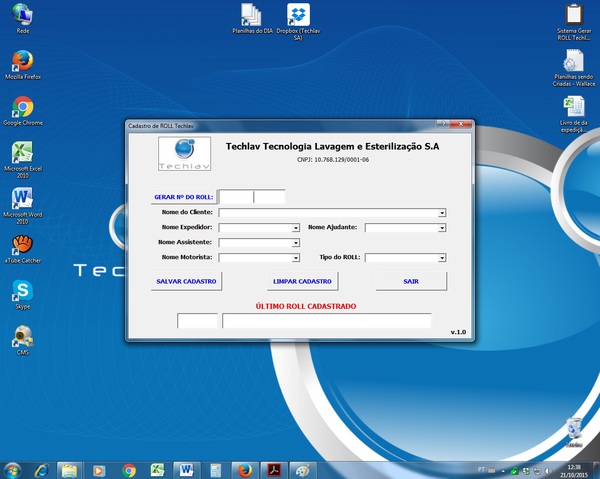Image resolution: width=600 pixels, height=479 pixels.
Task: Click the ÚLTIMO ROLL CADASTRADO label
Action: pos(306,306)
